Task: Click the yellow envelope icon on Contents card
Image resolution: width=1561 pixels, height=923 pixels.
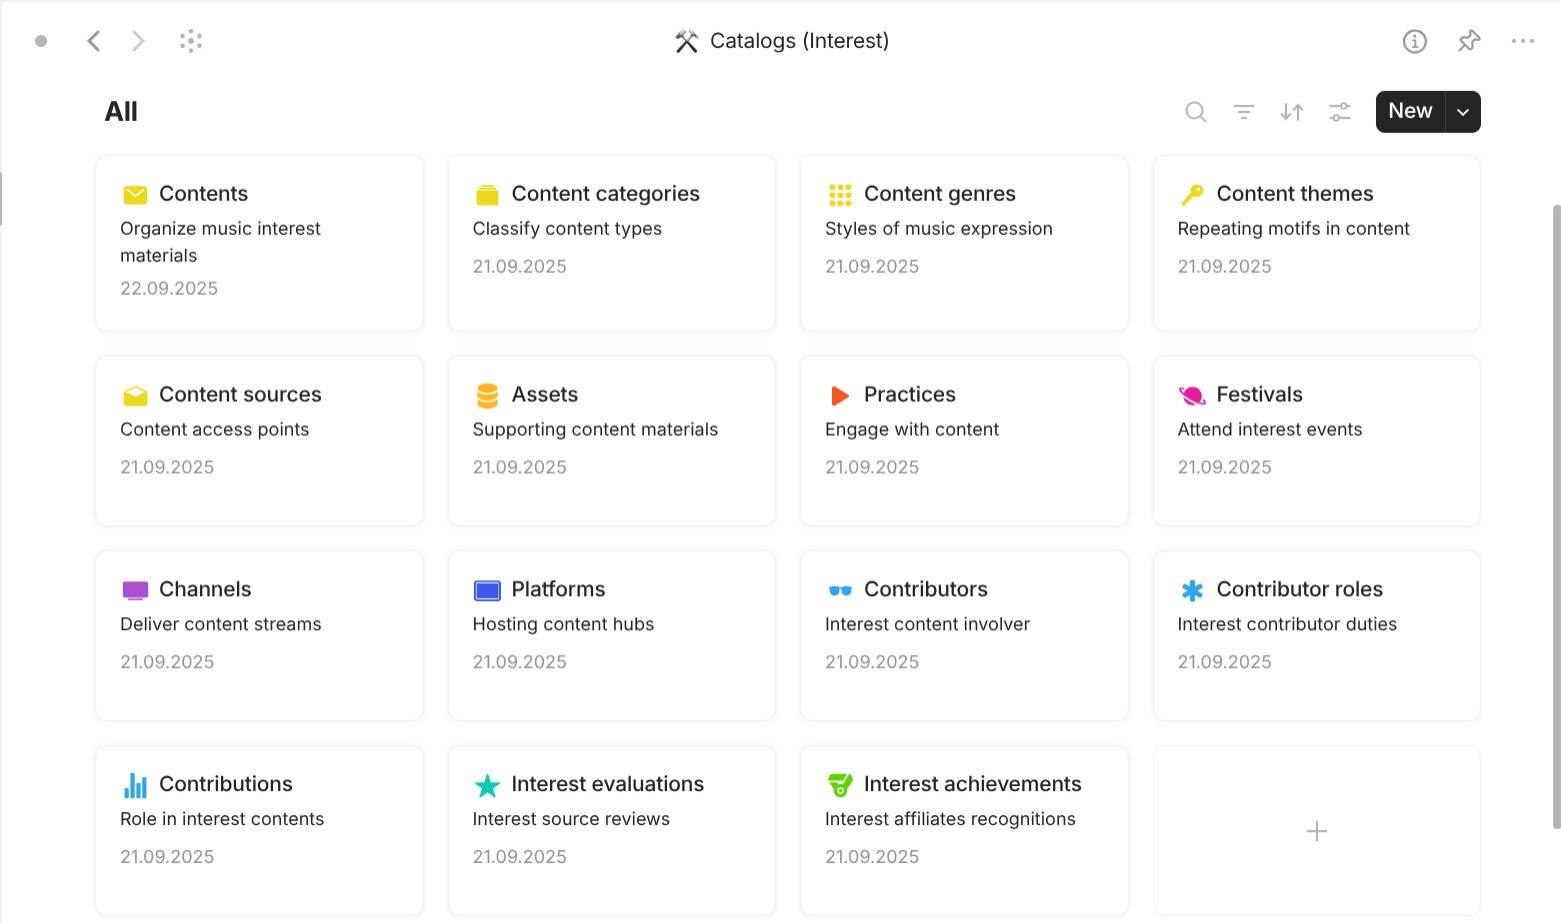Action: [135, 193]
